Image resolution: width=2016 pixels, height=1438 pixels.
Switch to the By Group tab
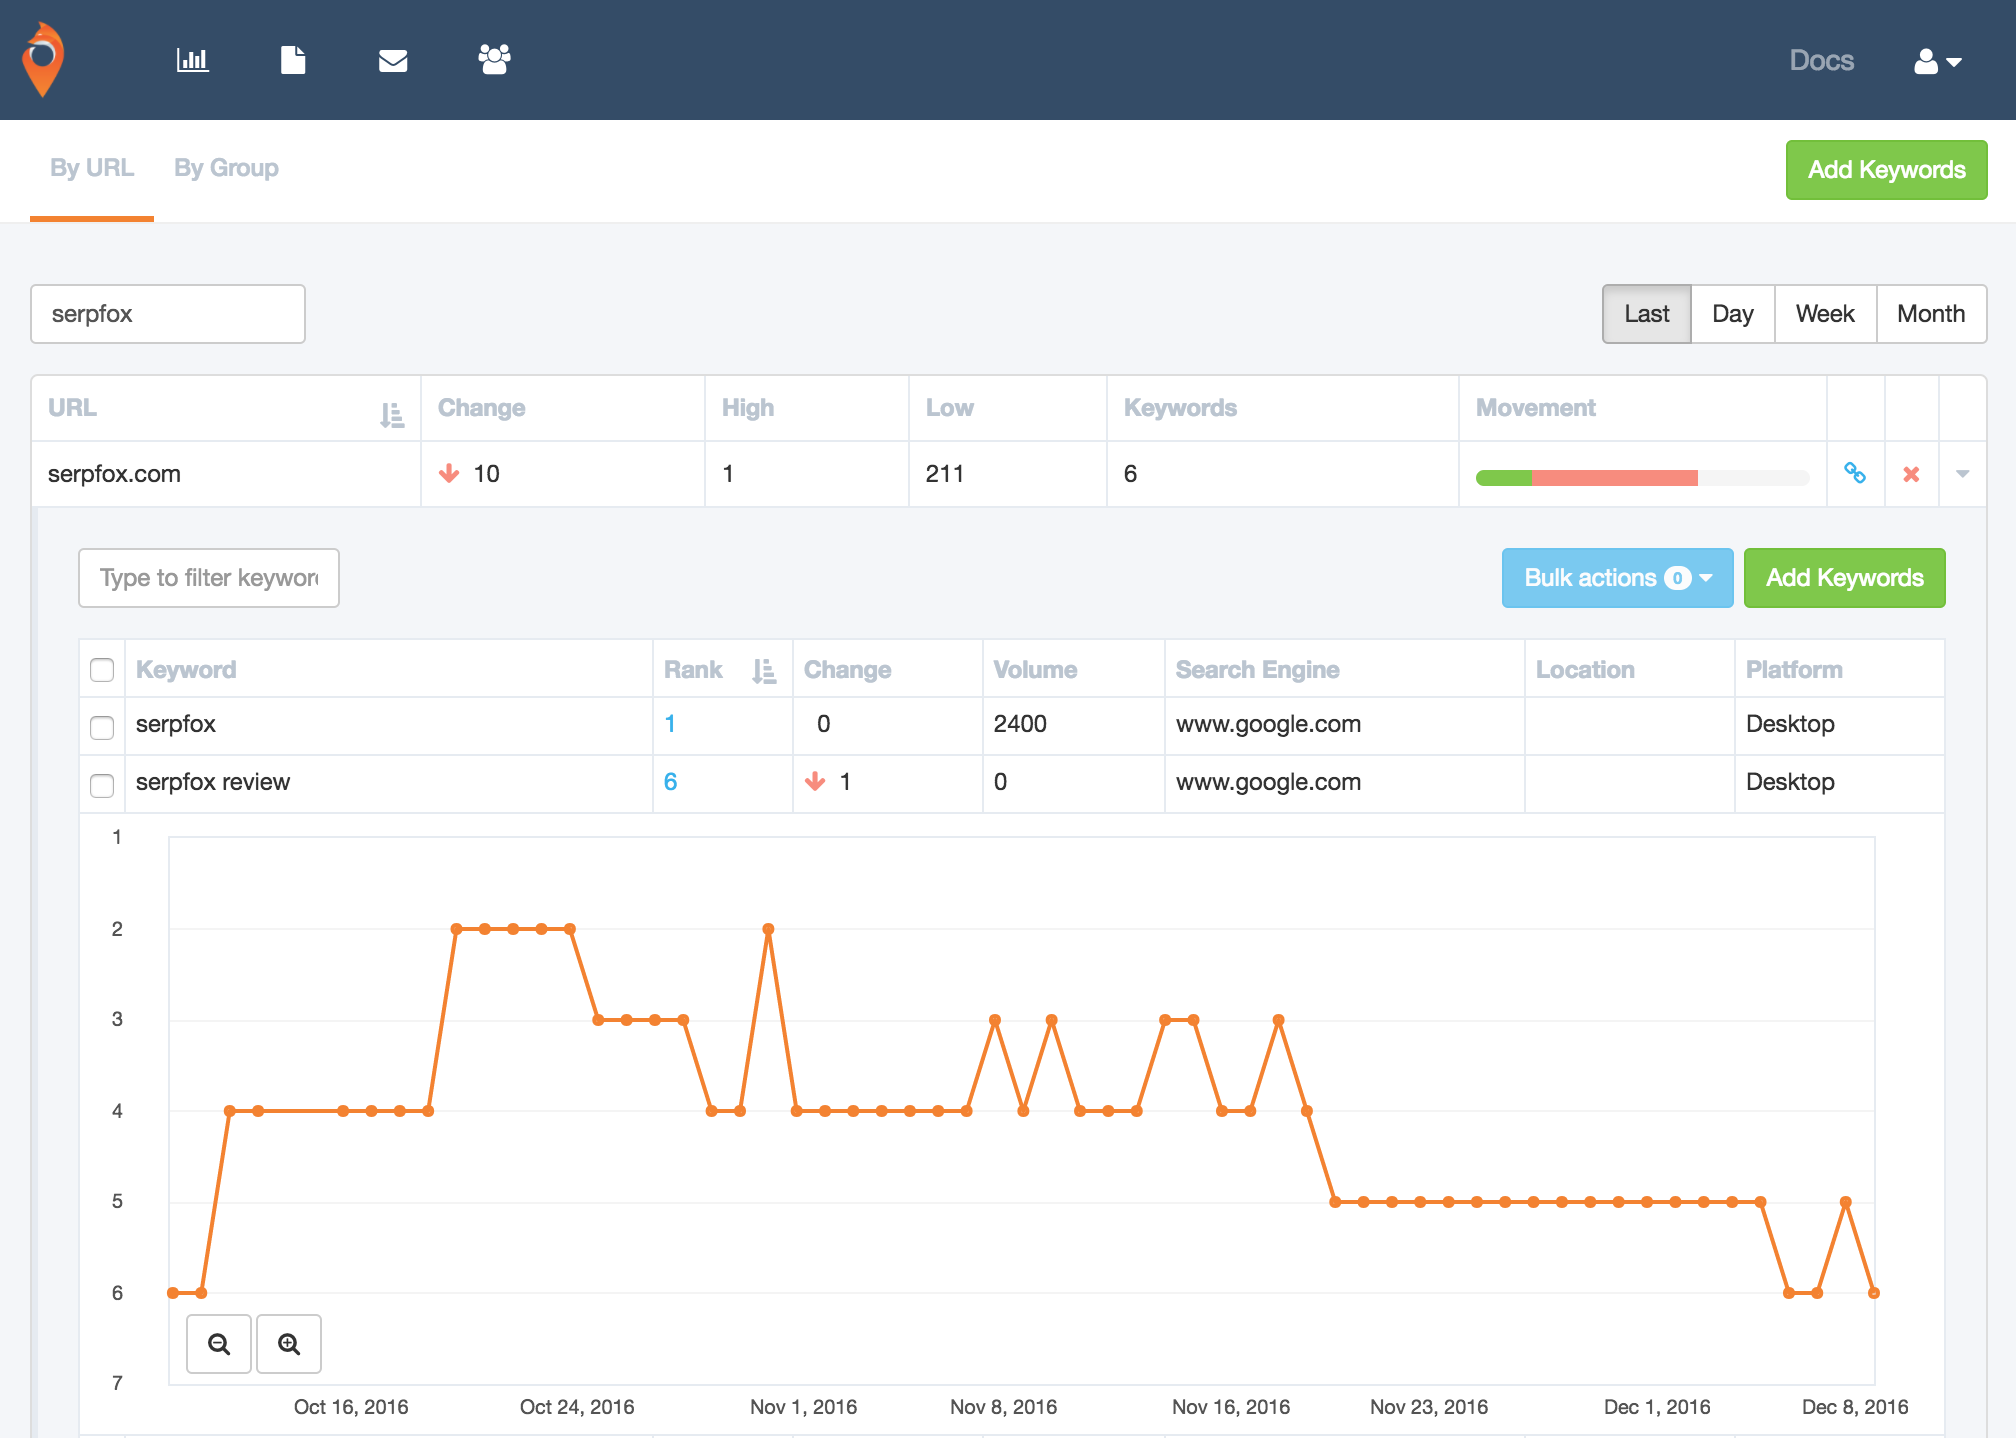tap(226, 168)
